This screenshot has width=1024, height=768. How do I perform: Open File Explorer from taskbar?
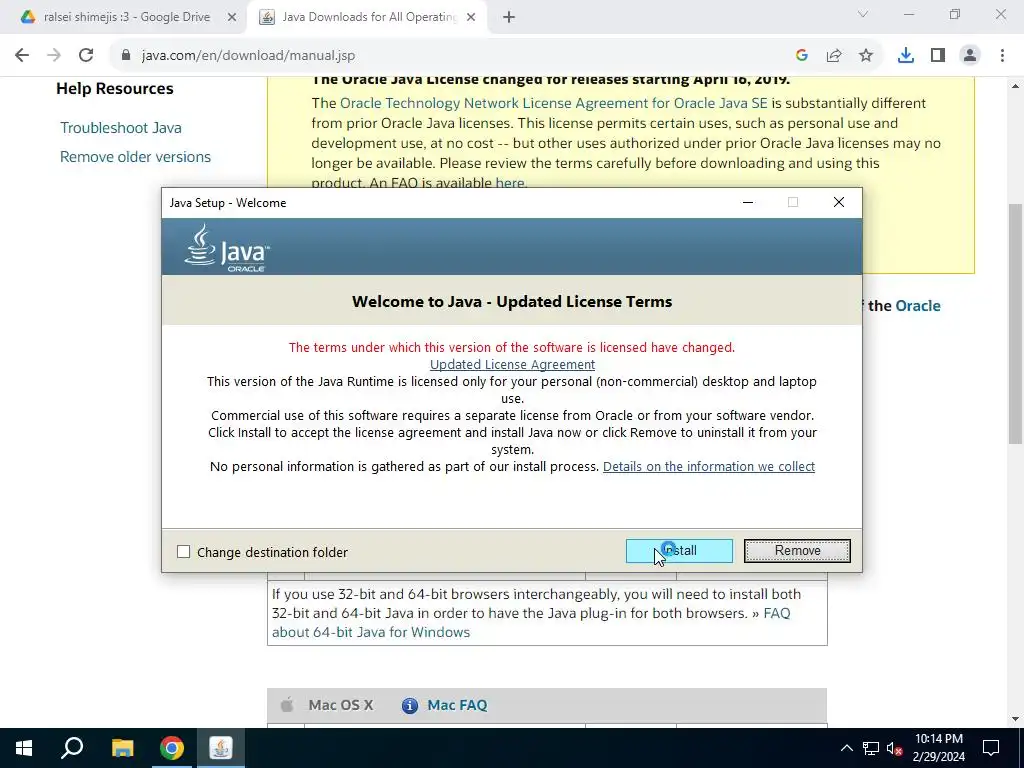point(122,748)
